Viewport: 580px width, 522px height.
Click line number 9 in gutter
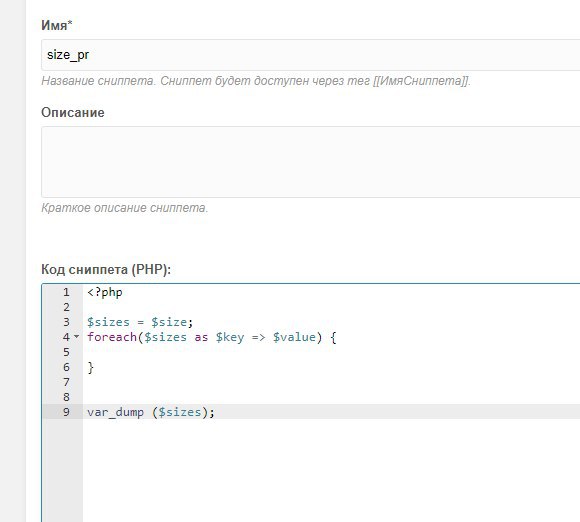[66, 412]
